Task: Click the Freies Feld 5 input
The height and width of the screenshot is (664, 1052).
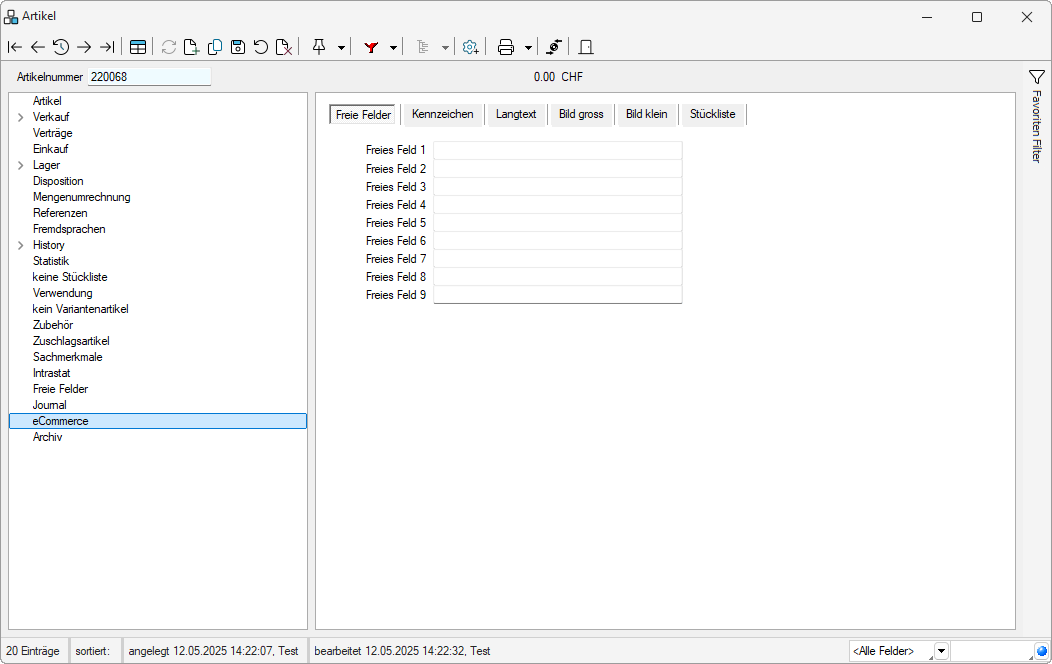Action: 558,223
